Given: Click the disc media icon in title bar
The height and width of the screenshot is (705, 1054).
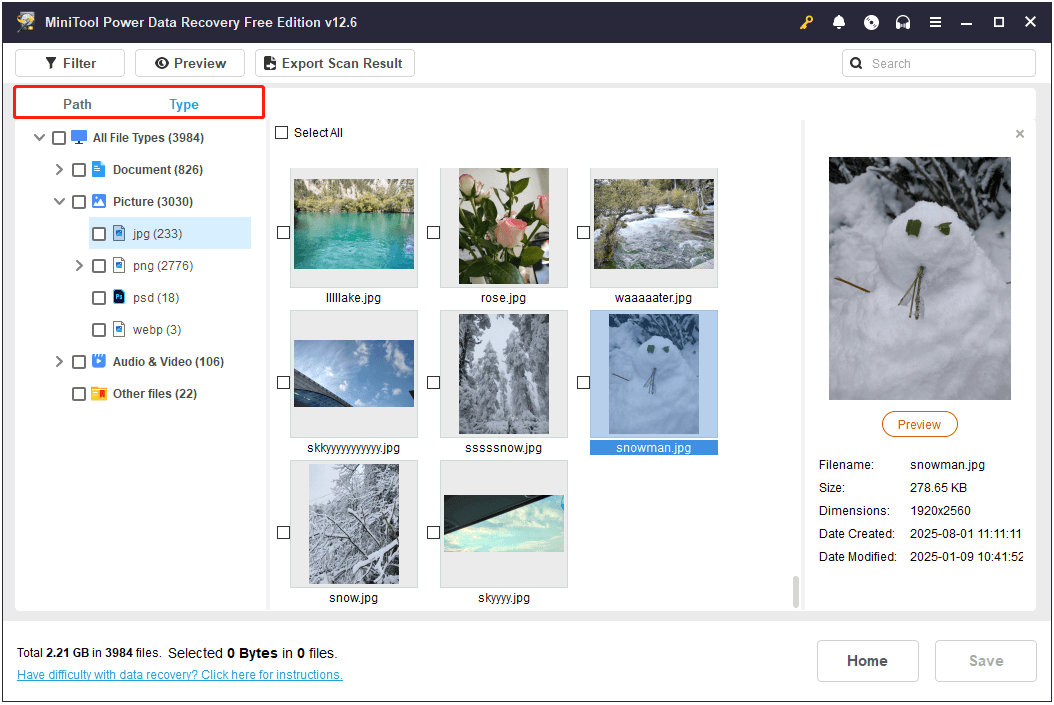Looking at the screenshot, I should [871, 22].
